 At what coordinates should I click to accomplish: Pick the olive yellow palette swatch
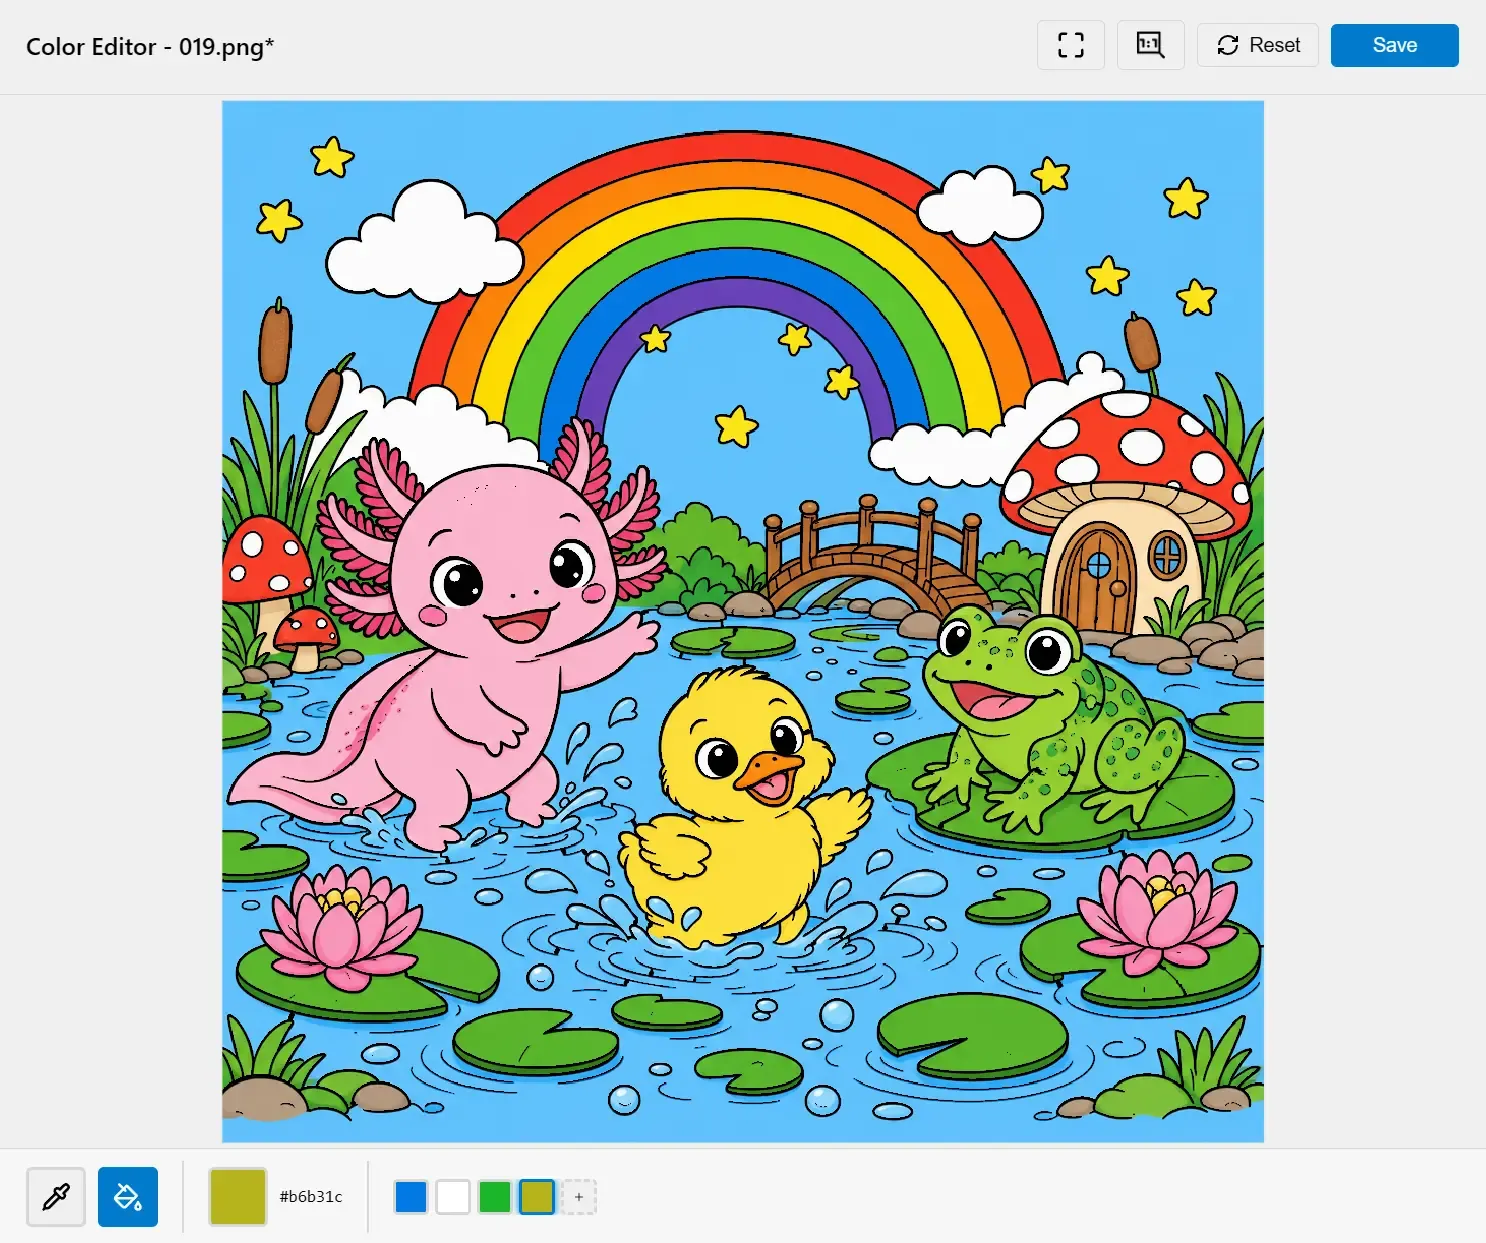[x=537, y=1197]
